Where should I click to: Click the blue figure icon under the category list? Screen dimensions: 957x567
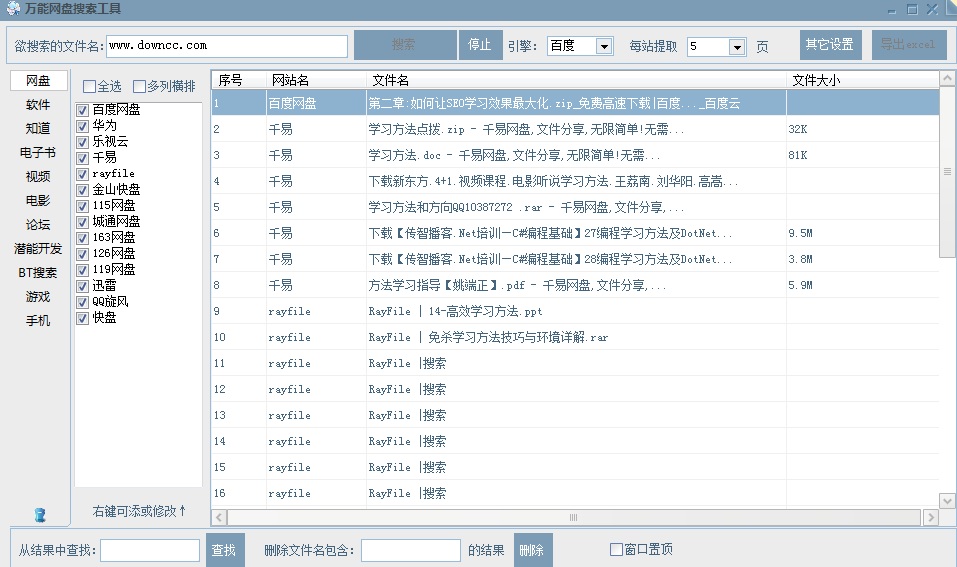pyautogui.click(x=40, y=515)
